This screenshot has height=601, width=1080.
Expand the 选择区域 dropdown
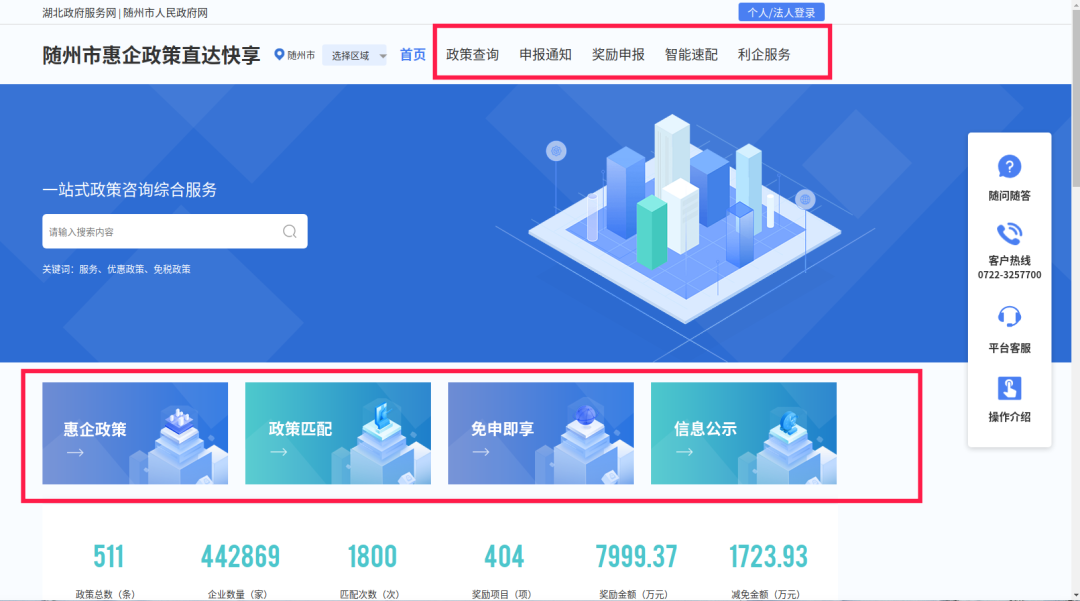tap(355, 55)
